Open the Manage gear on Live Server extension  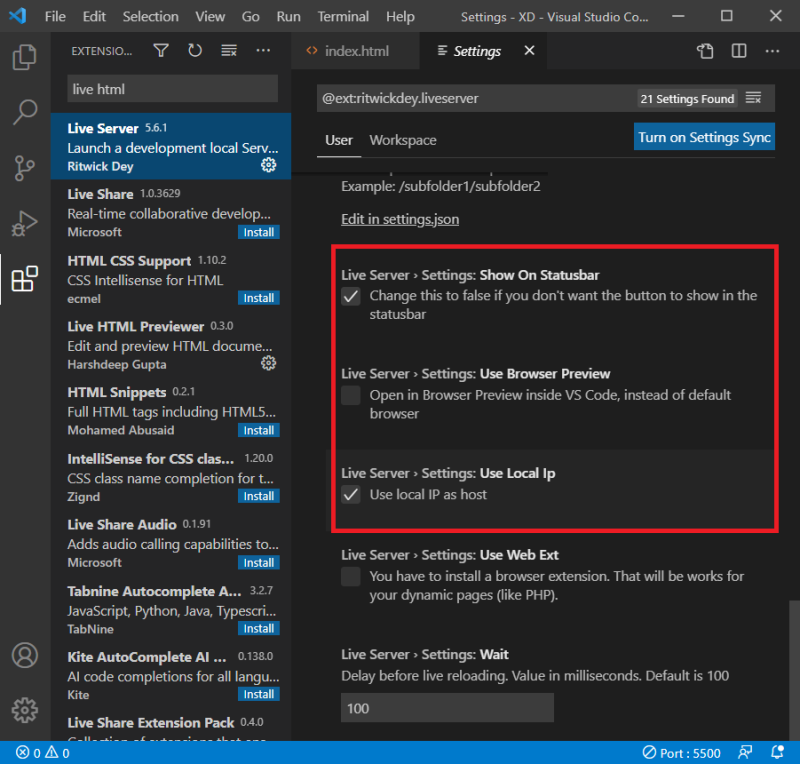[x=267, y=165]
